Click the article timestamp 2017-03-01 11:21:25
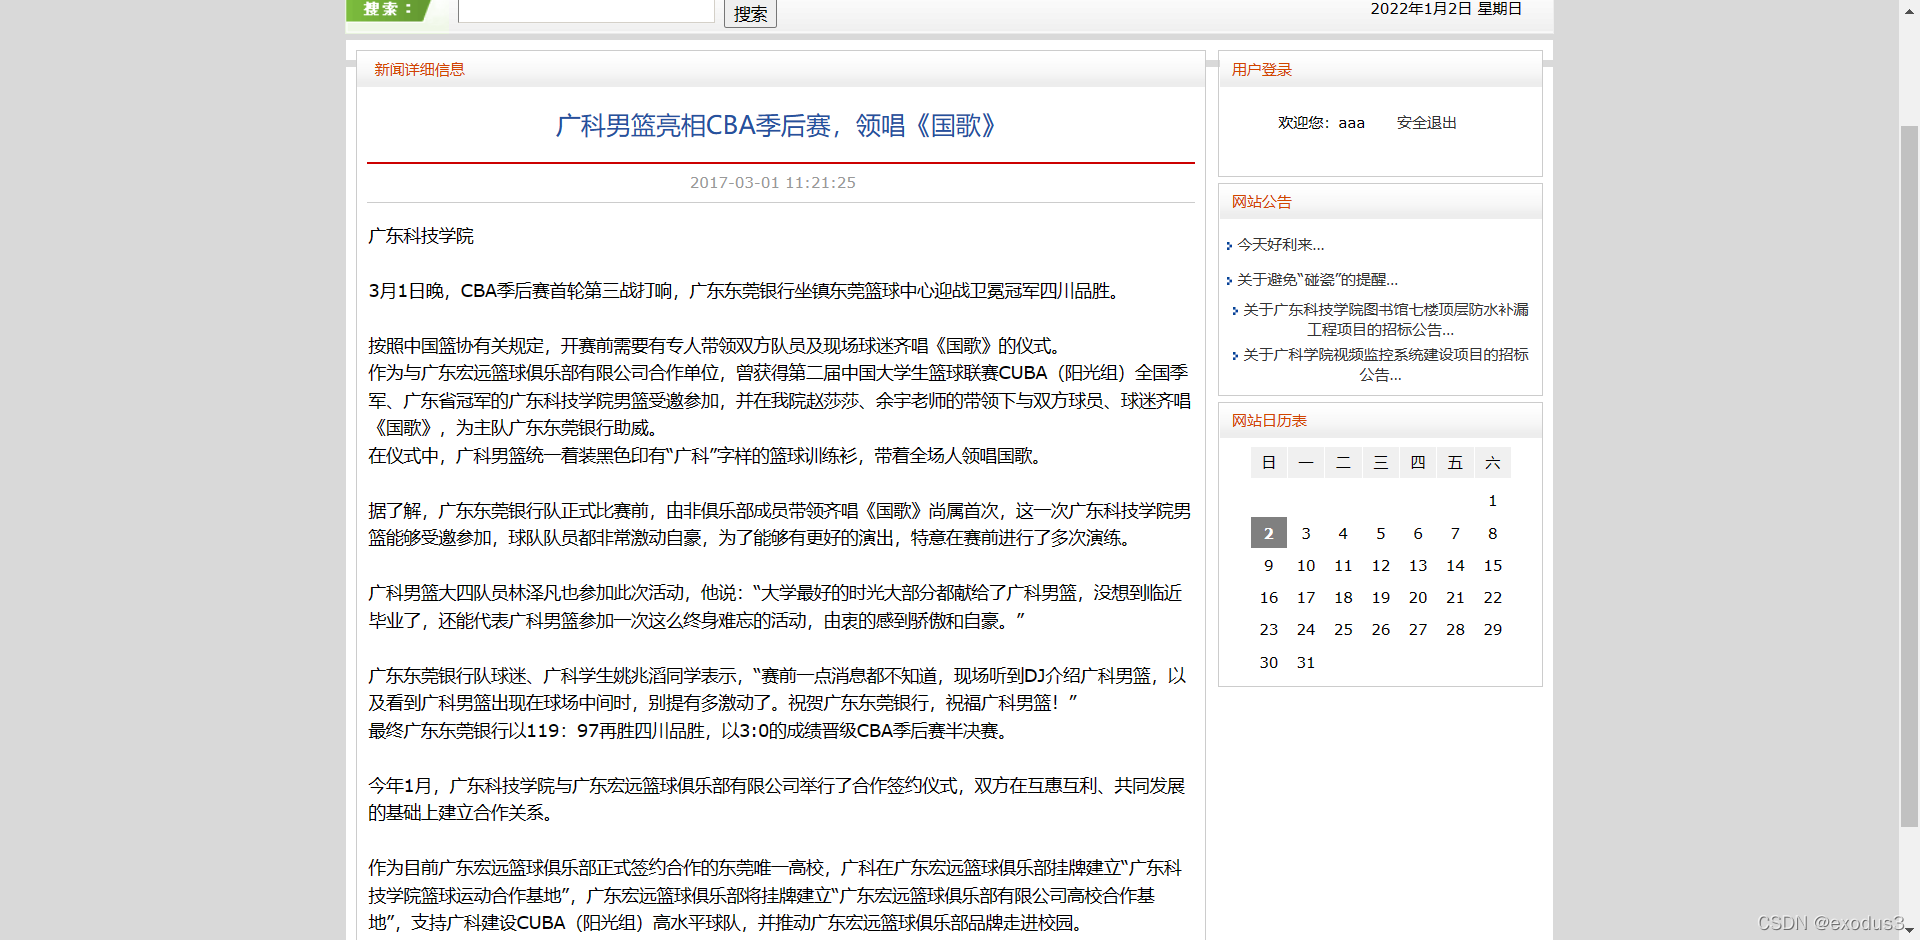 pyautogui.click(x=773, y=183)
